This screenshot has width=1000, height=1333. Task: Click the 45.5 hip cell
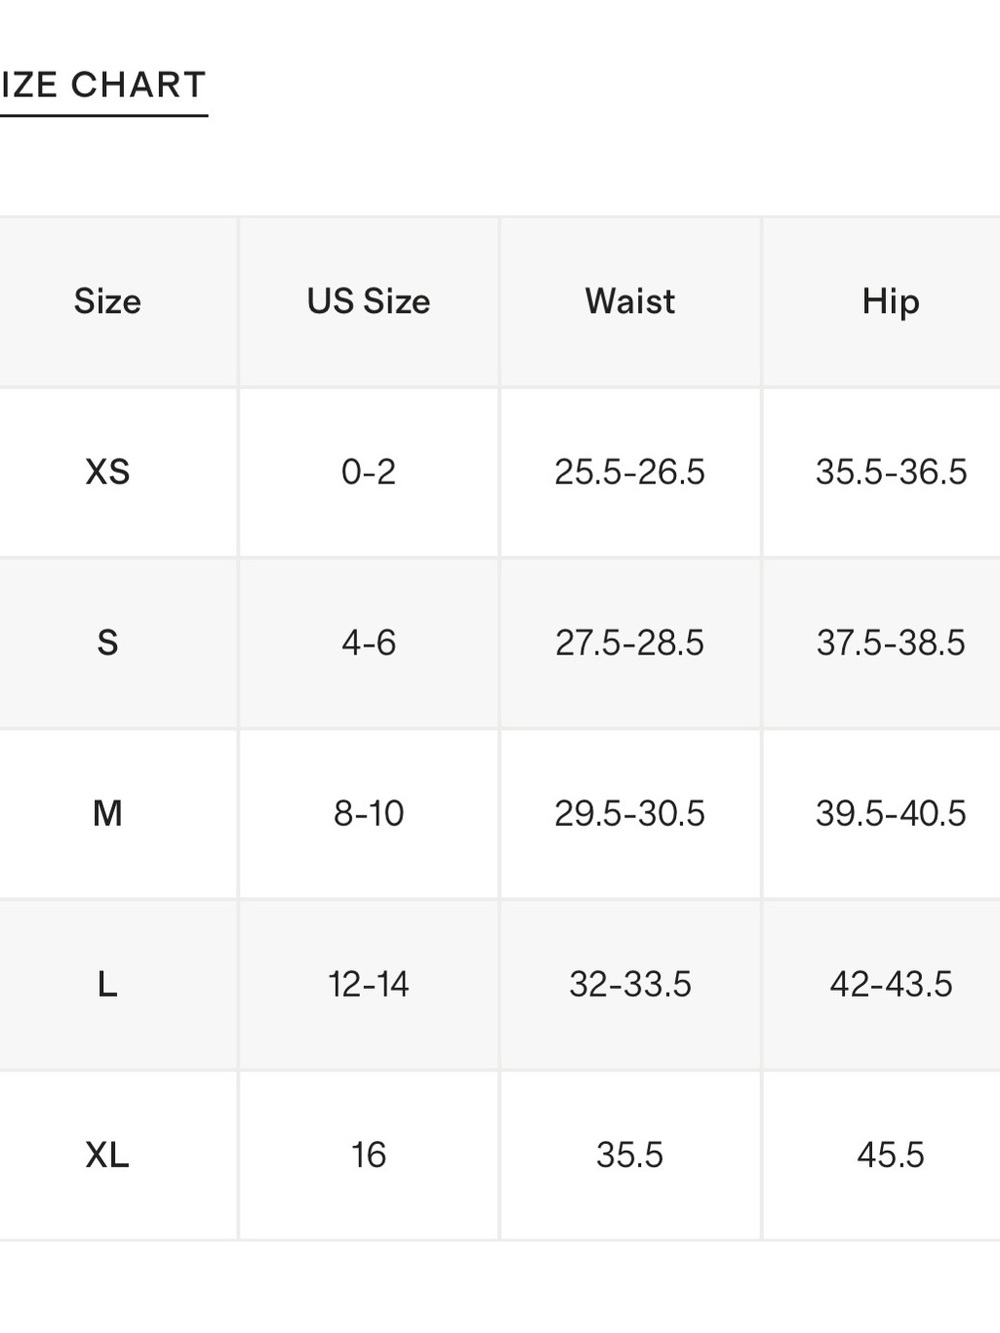(891, 1155)
